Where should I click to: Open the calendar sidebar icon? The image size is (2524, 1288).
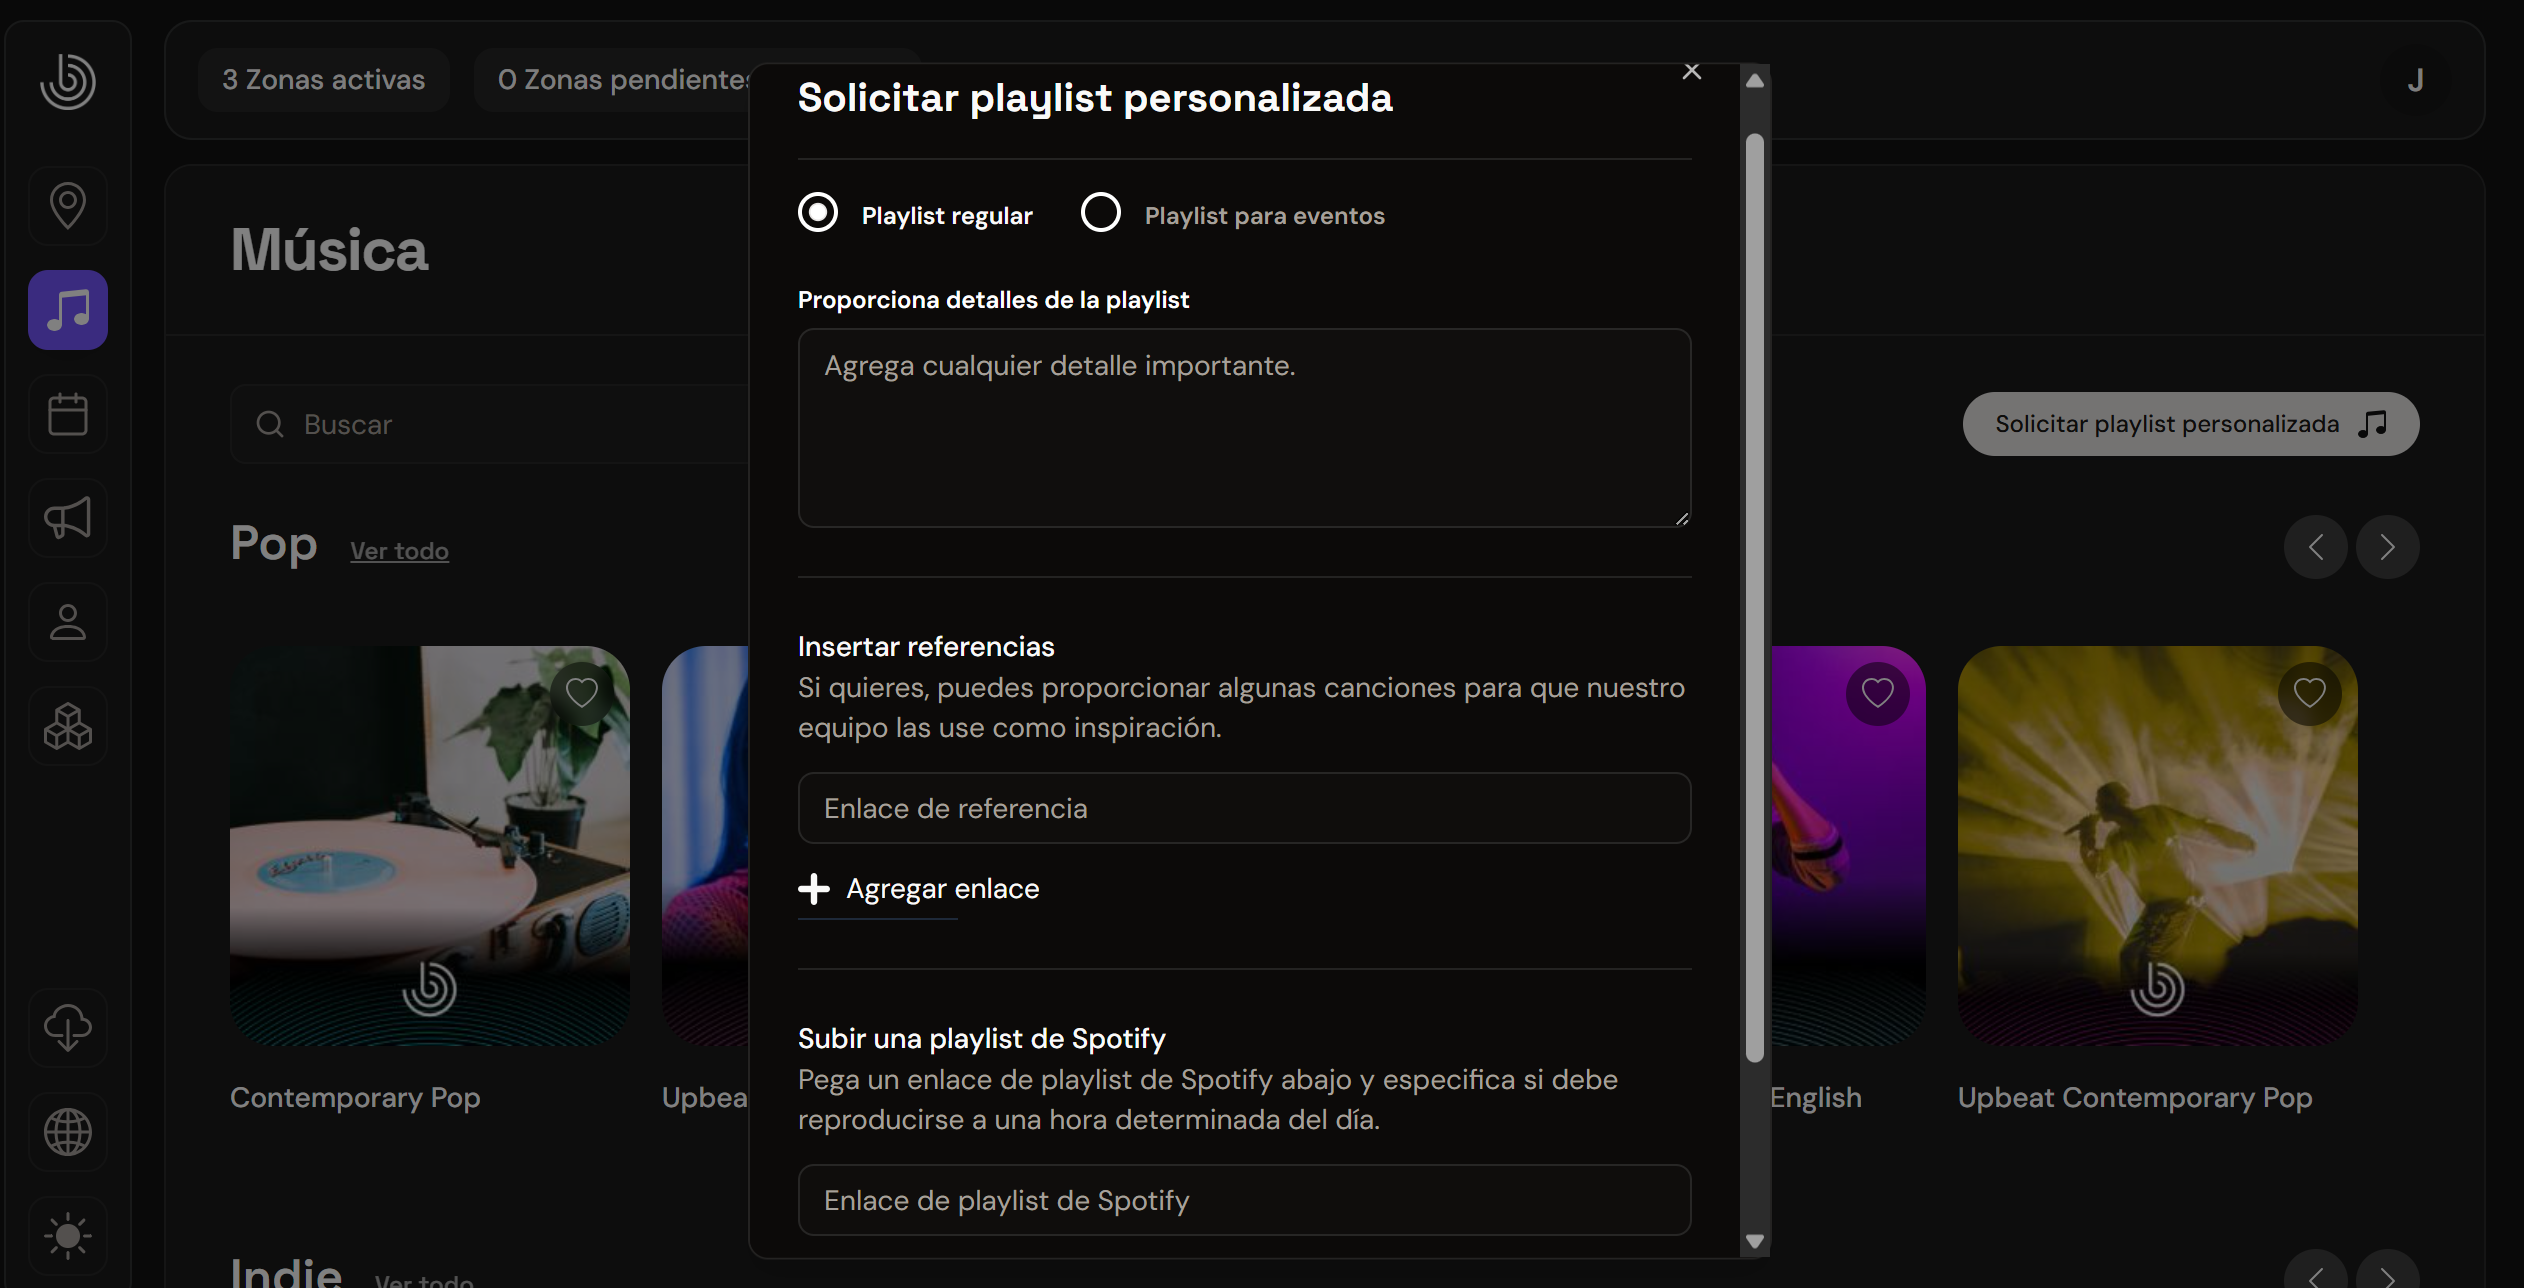(68, 414)
